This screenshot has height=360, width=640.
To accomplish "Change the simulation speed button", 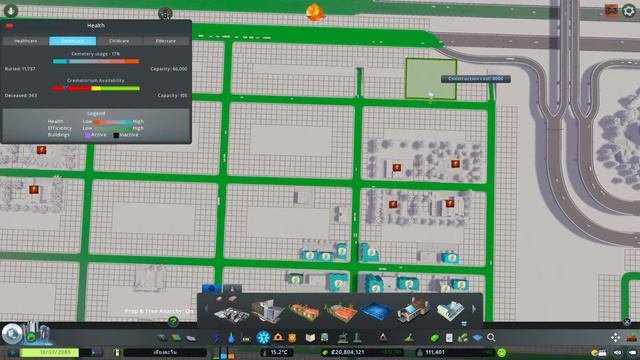I will [96, 352].
